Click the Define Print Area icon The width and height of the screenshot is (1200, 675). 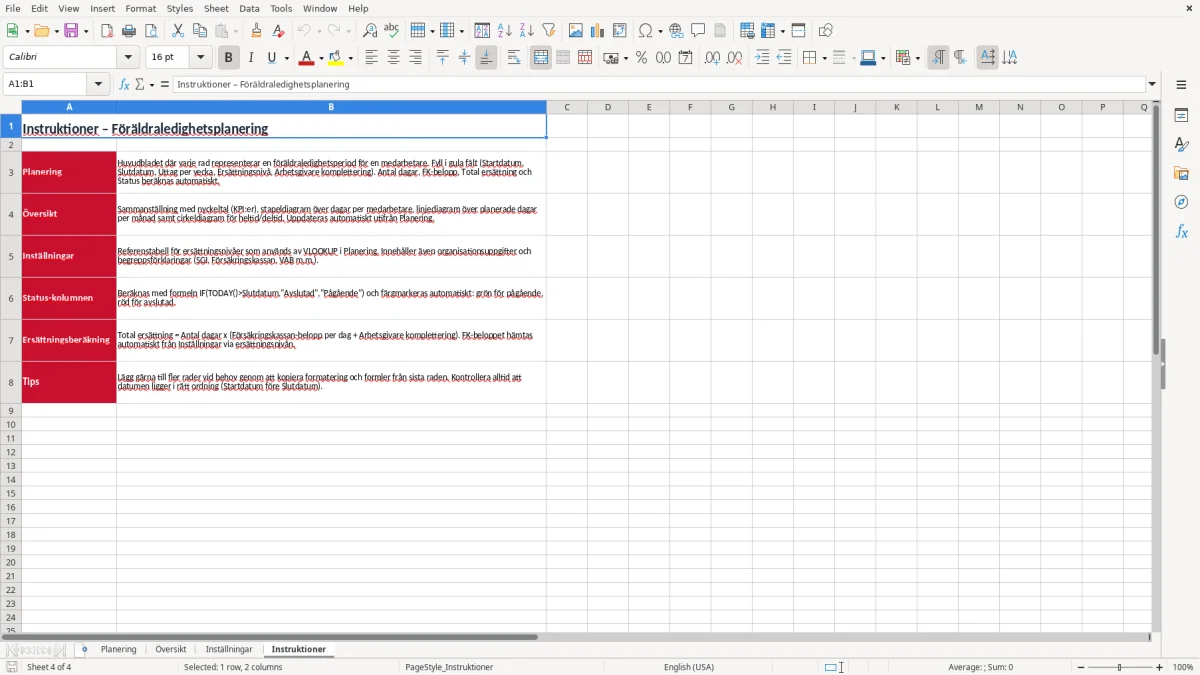point(746,31)
